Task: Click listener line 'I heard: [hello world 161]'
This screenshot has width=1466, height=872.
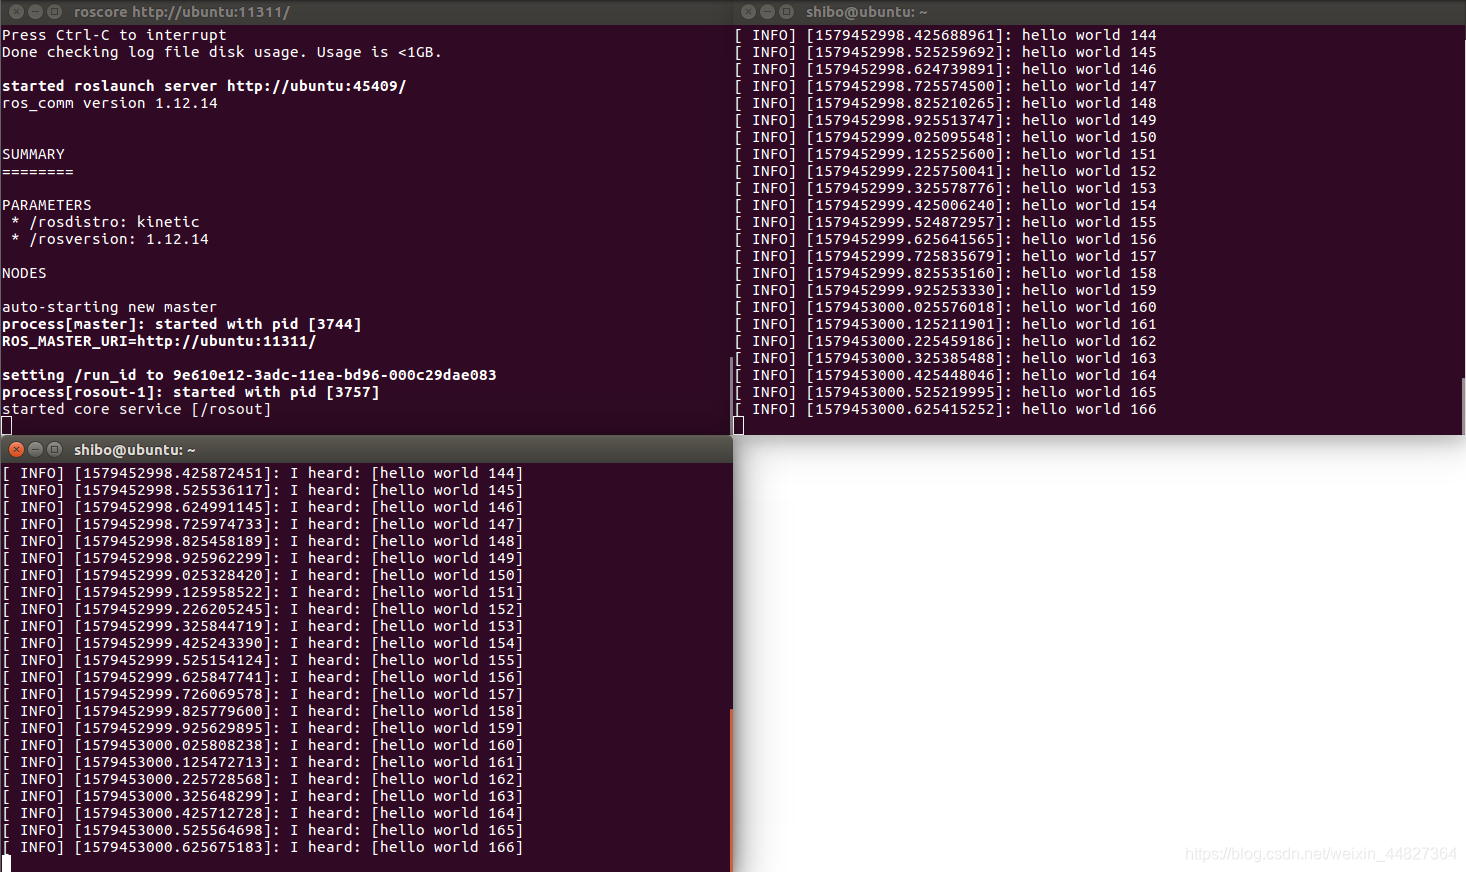Action: click(263, 762)
